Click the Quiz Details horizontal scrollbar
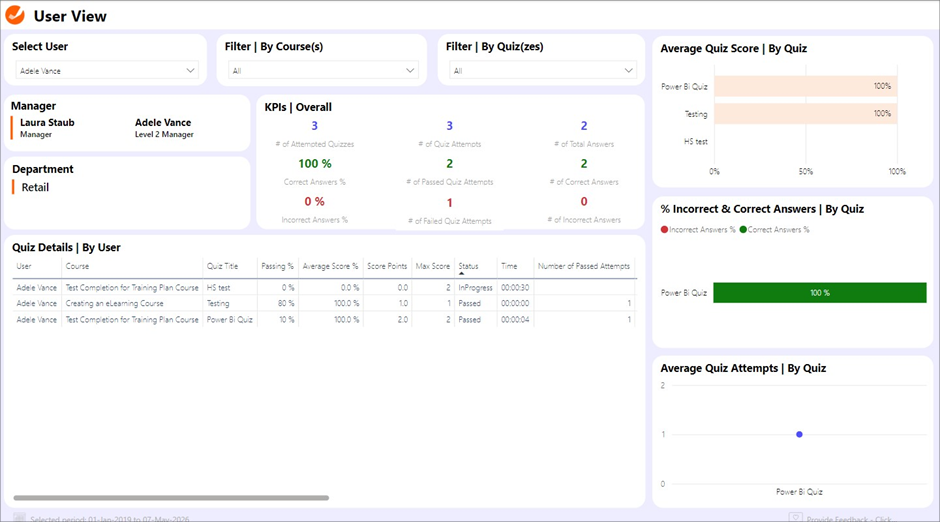The image size is (940, 522). 171,497
